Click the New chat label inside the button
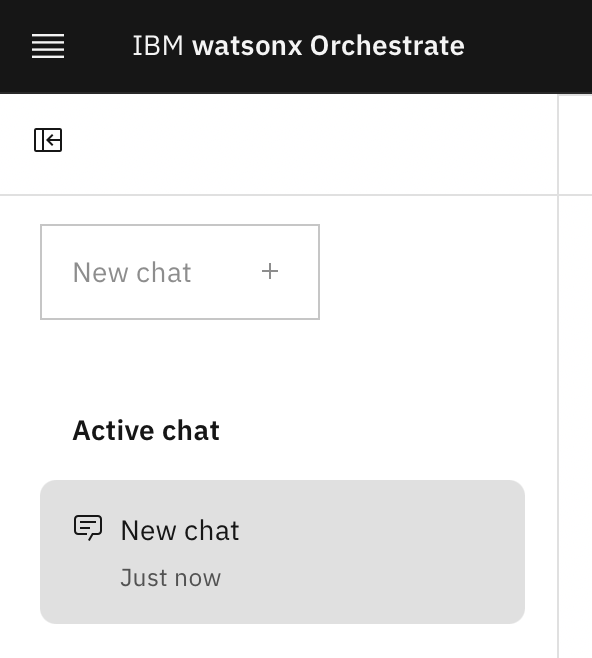592x658 pixels. pyautogui.click(x=132, y=272)
